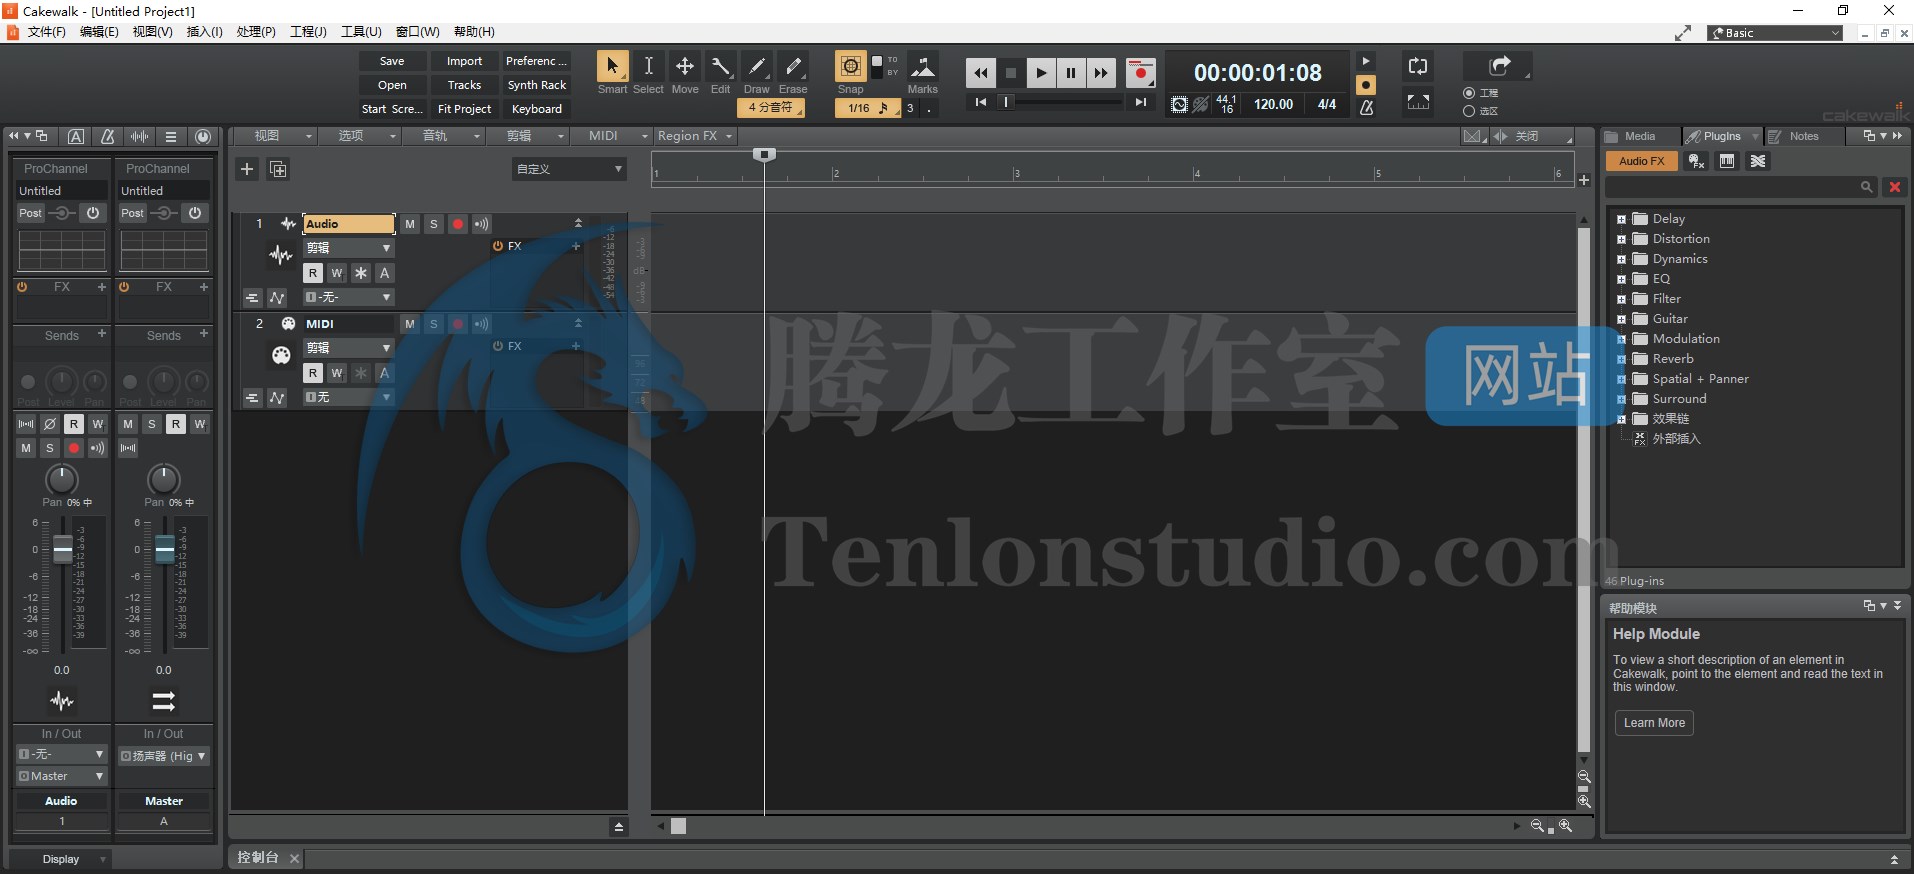Click the Fit Project button
The height and width of the screenshot is (874, 1914).
[464, 109]
